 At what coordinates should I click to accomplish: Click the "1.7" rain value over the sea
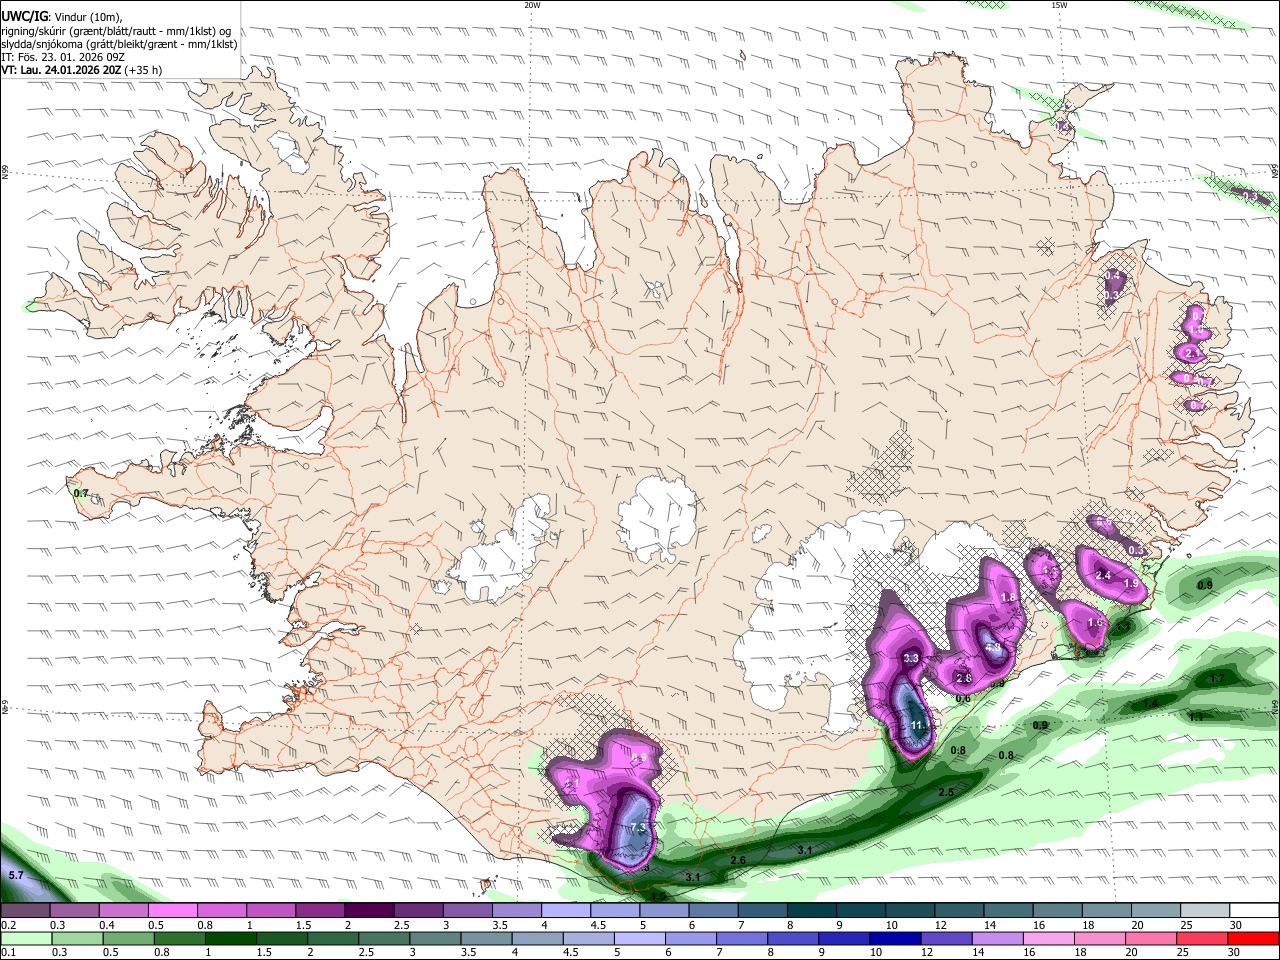click(x=1217, y=678)
